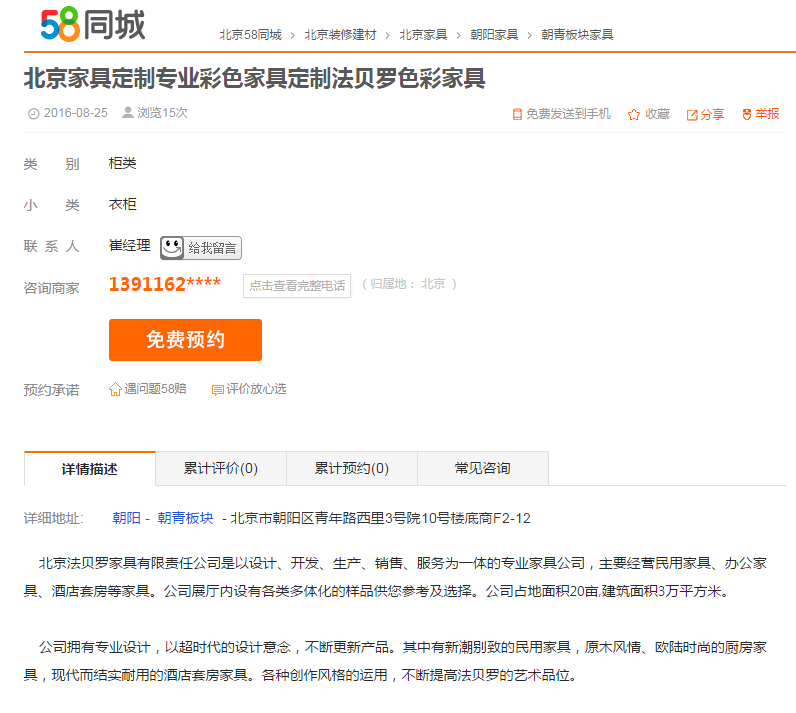Click the paragraph starting 北京法贝罗家具有限责任公司

pyautogui.click(x=395, y=577)
